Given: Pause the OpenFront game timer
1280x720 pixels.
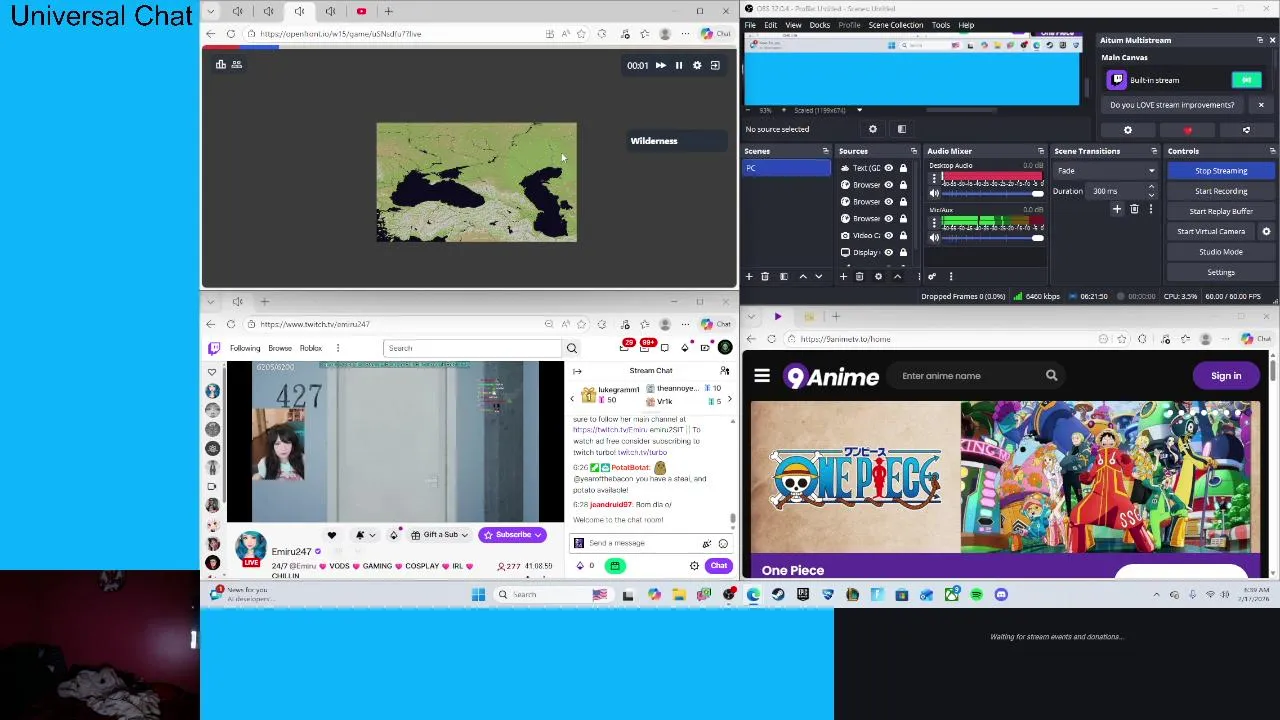Looking at the screenshot, I should click(x=679, y=65).
